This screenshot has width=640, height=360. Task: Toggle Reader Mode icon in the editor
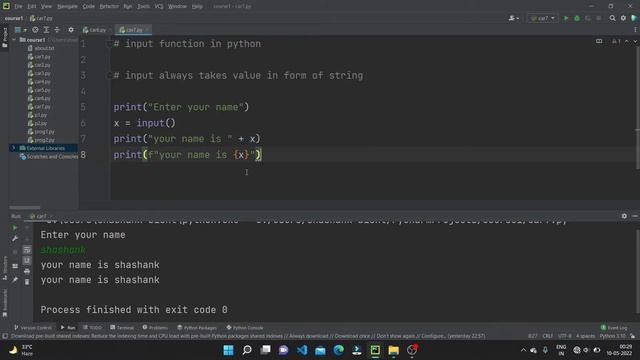pyautogui.click(x=599, y=41)
